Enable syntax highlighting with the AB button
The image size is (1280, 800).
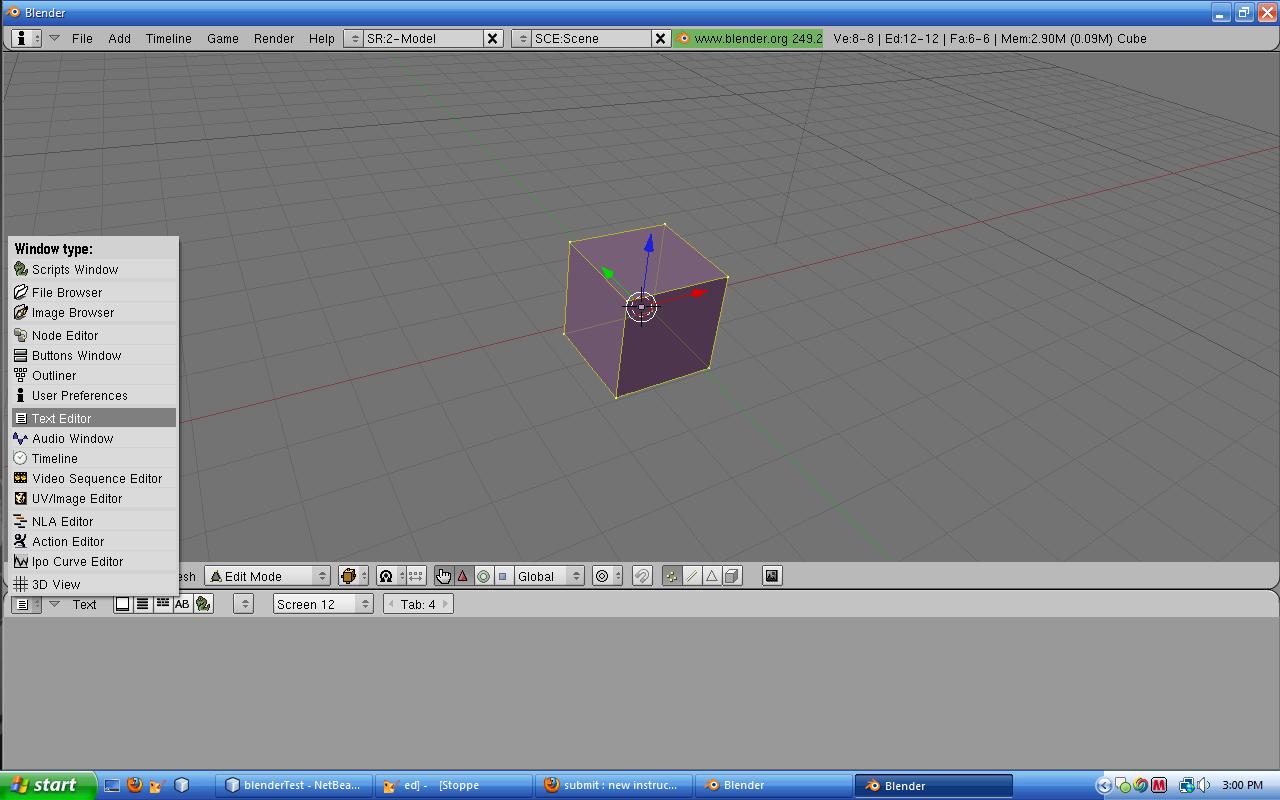click(181, 603)
